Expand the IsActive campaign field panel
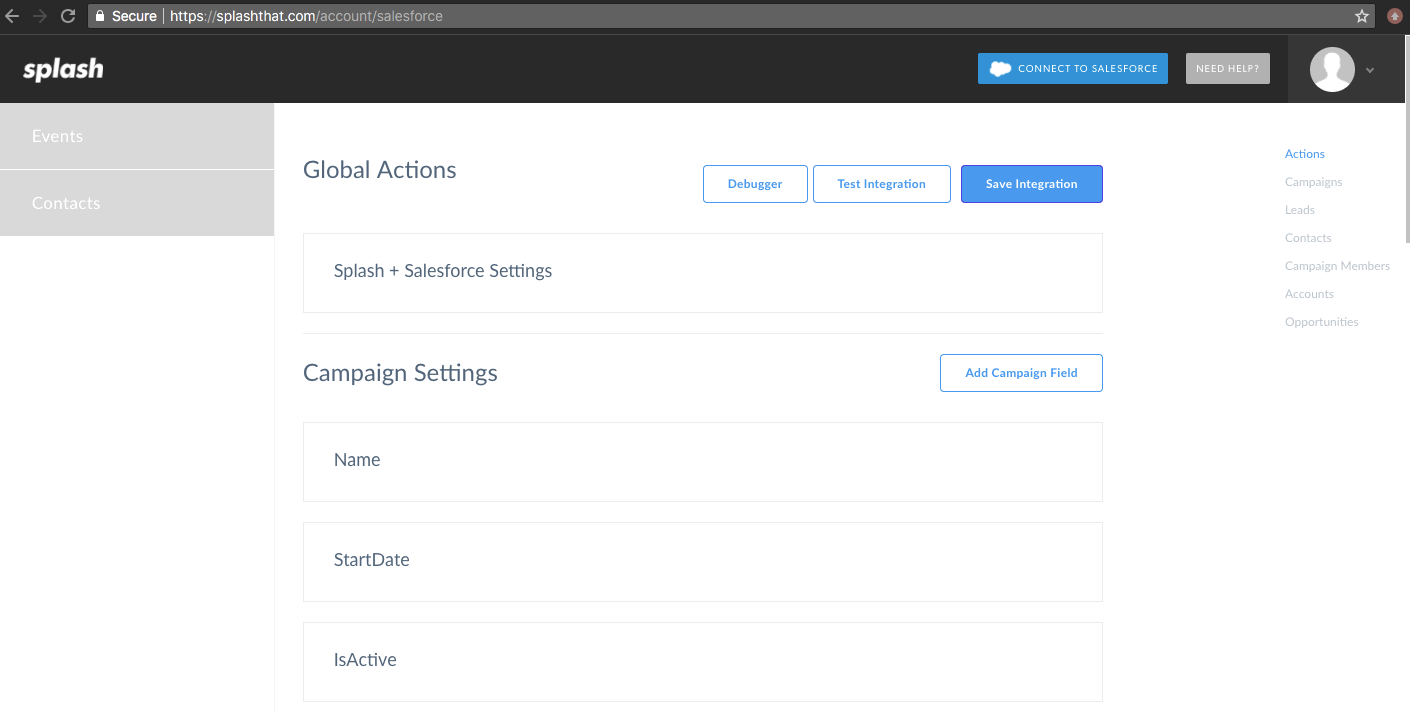The width and height of the screenshot is (1410, 713). click(x=703, y=662)
